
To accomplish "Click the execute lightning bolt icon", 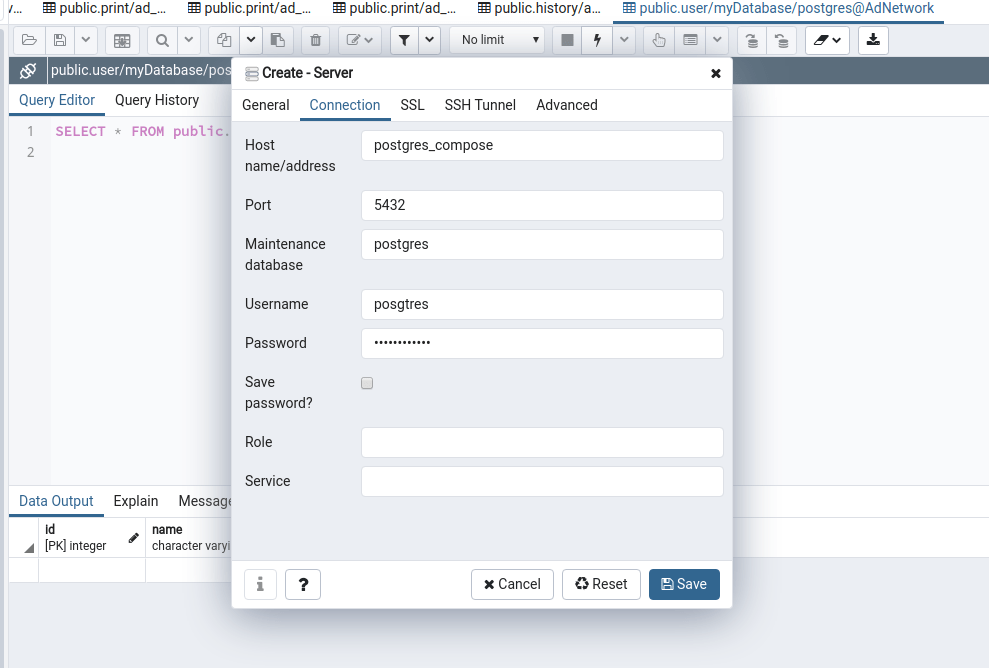I will [597, 40].
